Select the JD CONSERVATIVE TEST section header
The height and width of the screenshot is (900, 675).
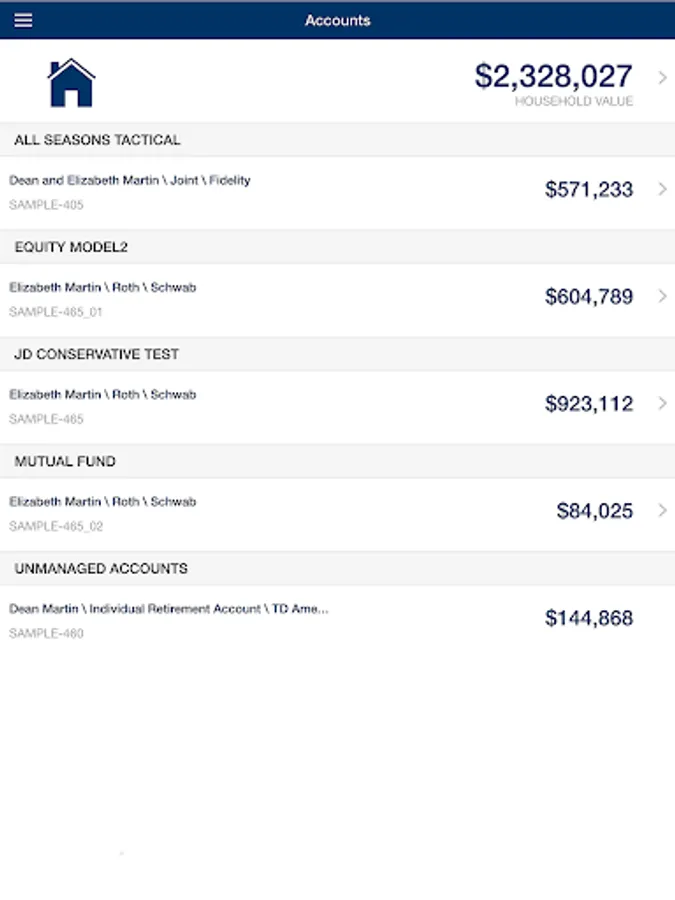coord(96,354)
